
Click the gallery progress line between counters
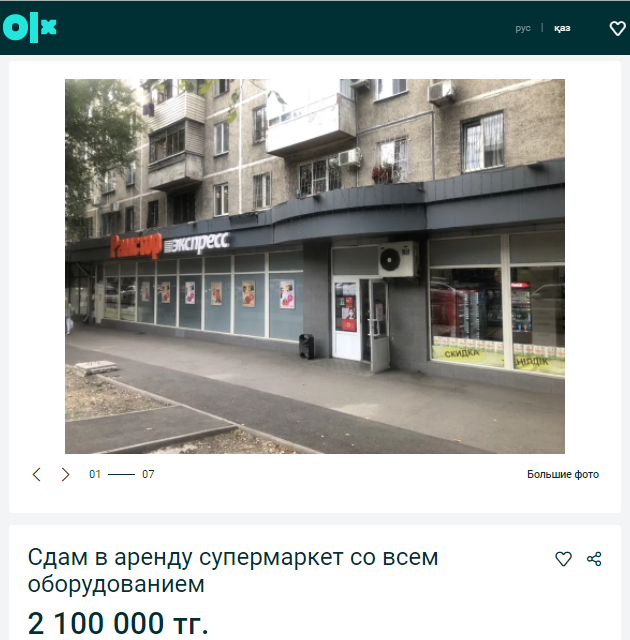(x=122, y=474)
